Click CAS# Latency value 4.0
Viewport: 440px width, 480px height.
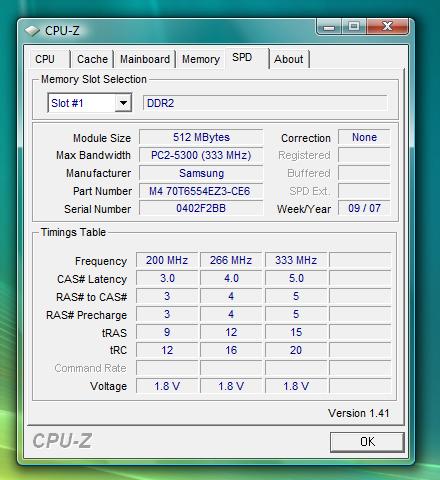click(231, 278)
